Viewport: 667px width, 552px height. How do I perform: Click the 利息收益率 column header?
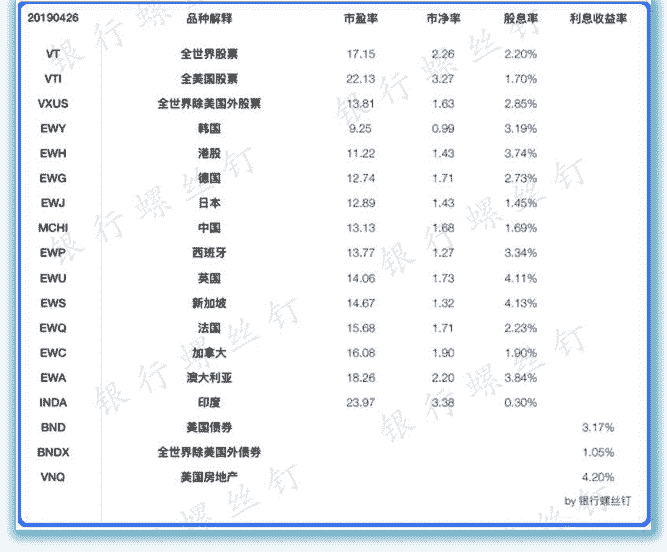pos(597,19)
